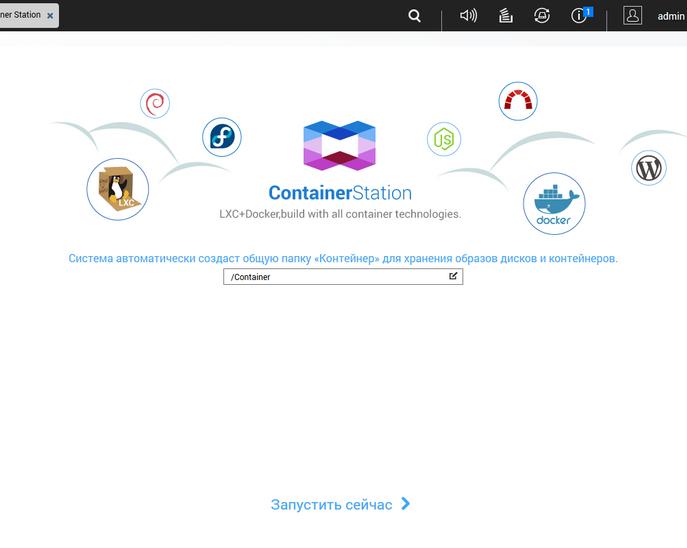Screen dimensions: 687x548
Task: Click the Container Station cube logo
Action: (340, 145)
